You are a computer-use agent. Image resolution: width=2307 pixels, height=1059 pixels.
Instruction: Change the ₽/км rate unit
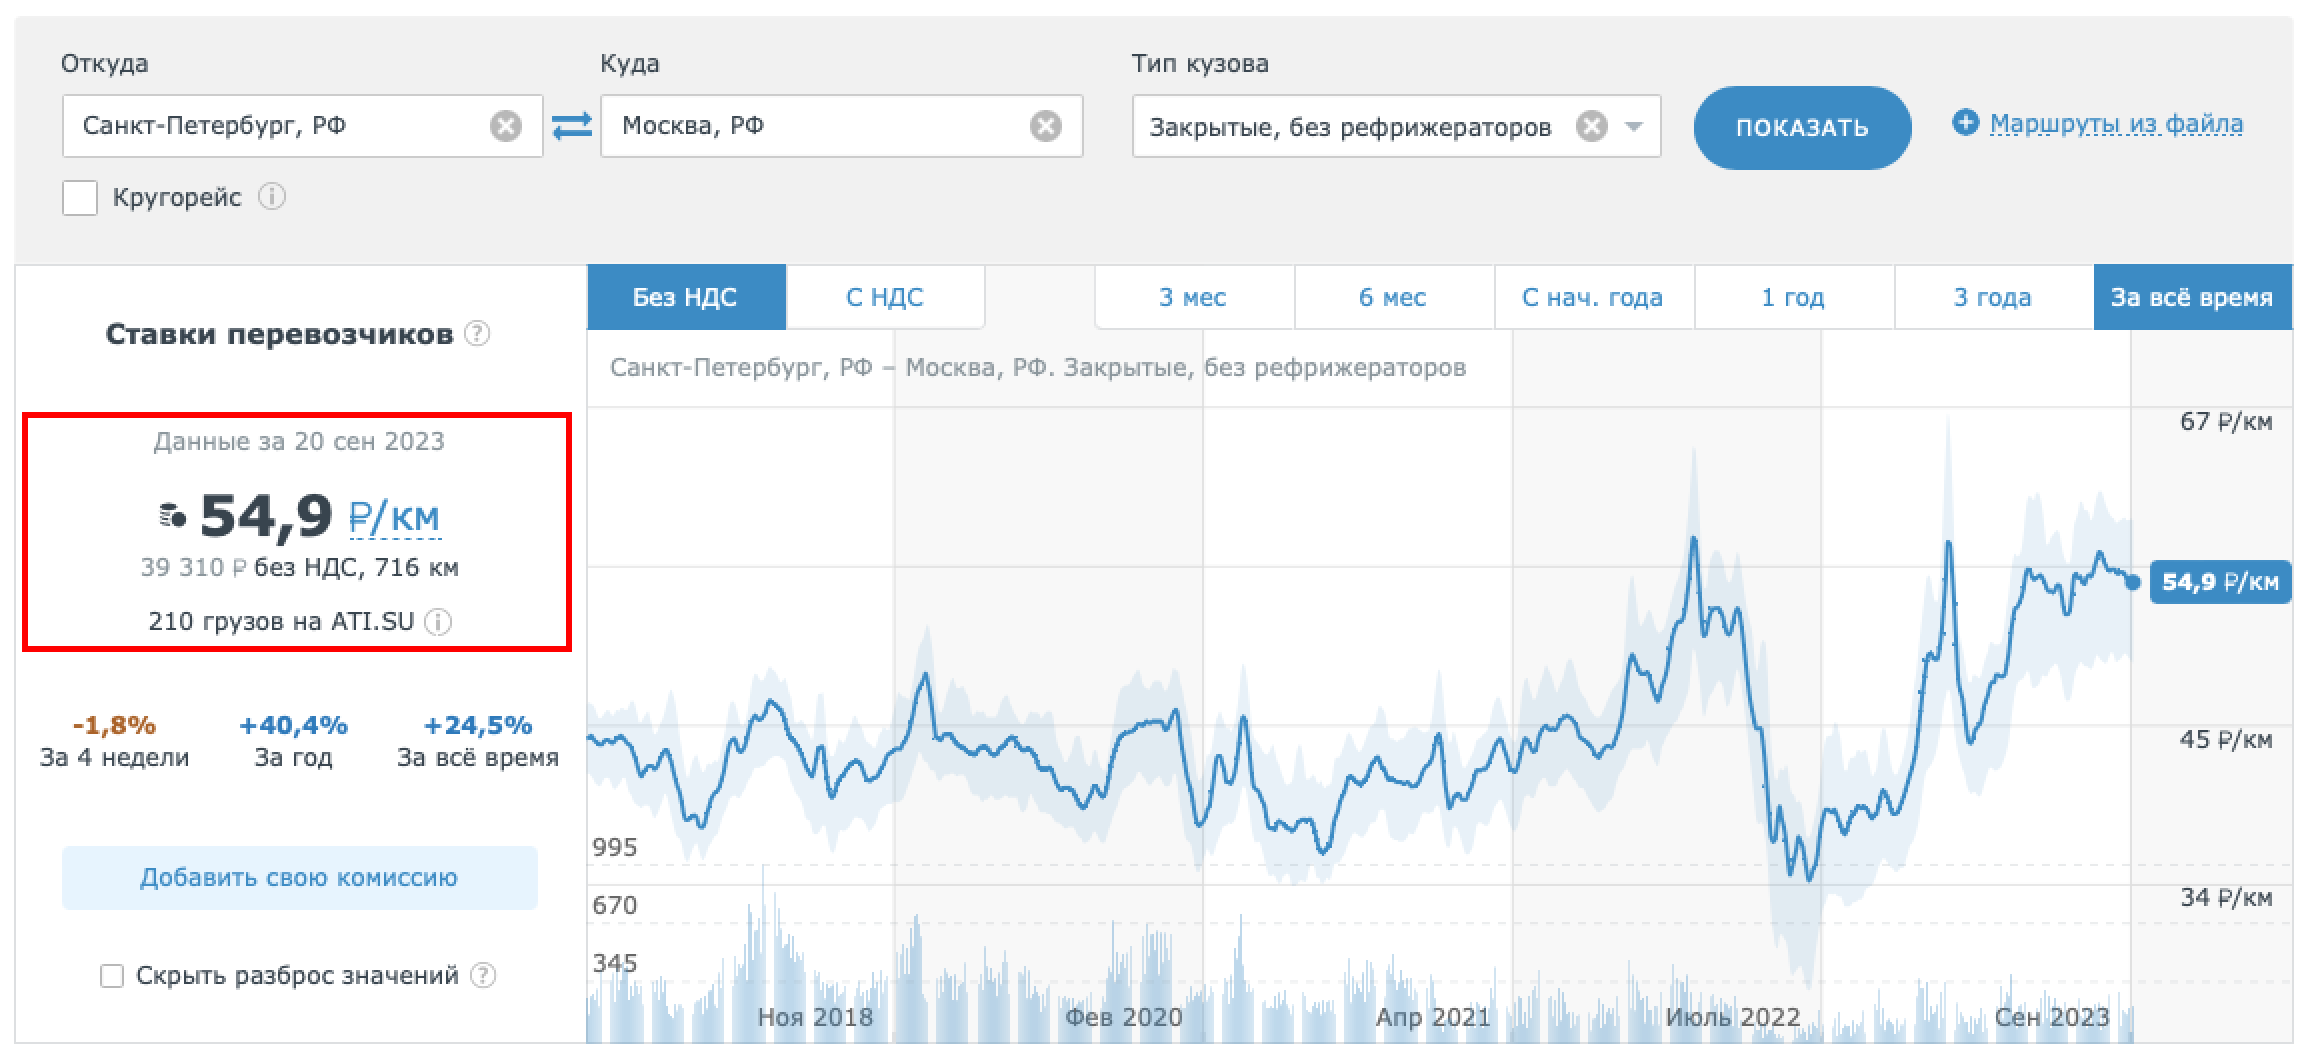coord(394,517)
